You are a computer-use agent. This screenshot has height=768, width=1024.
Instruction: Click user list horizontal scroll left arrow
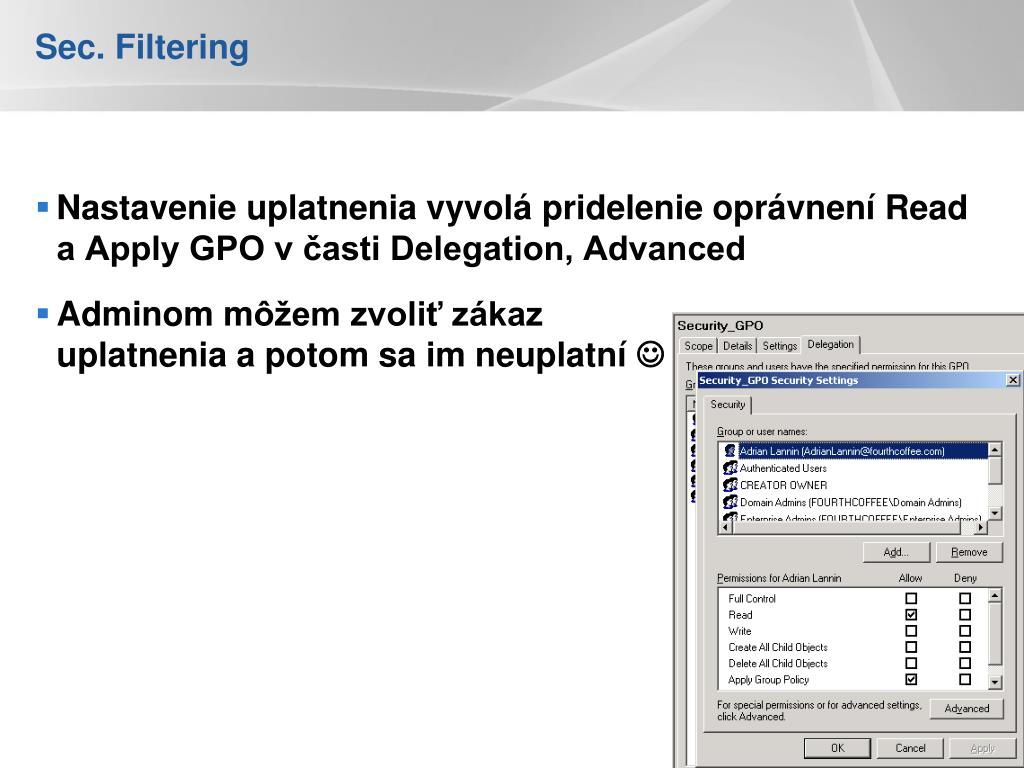725,527
